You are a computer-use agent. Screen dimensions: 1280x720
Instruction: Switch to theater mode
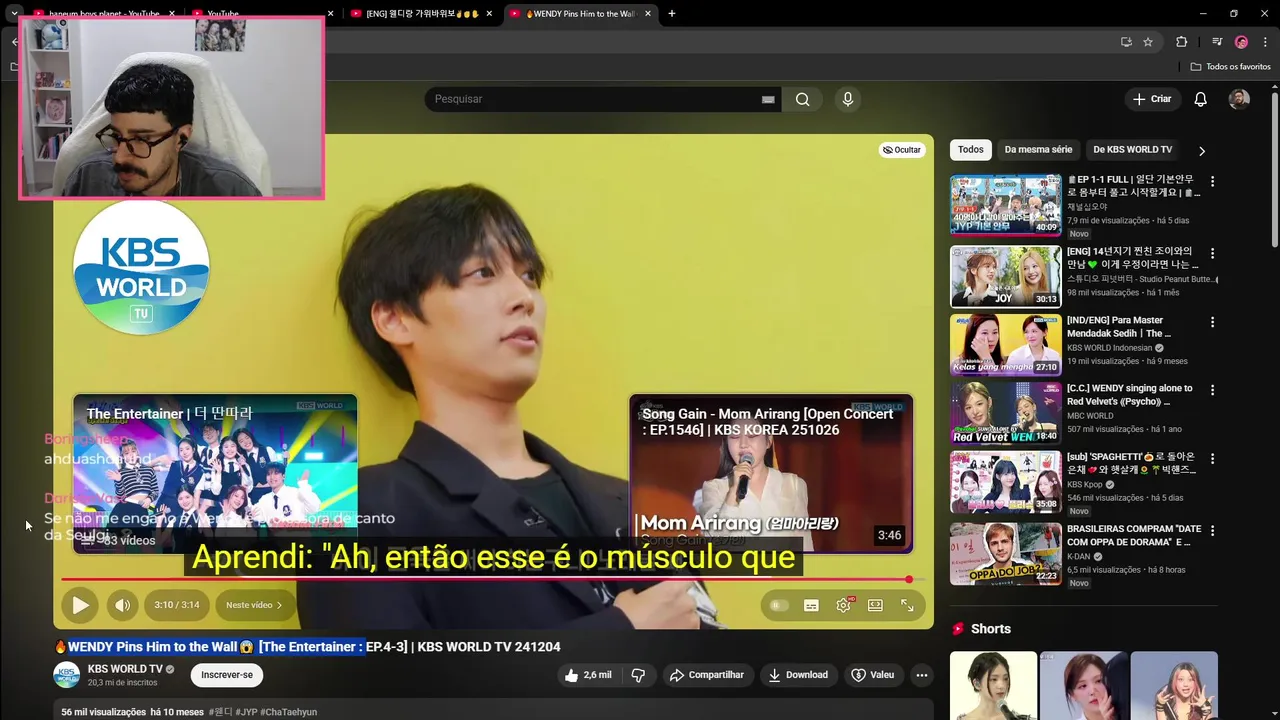[x=875, y=605]
